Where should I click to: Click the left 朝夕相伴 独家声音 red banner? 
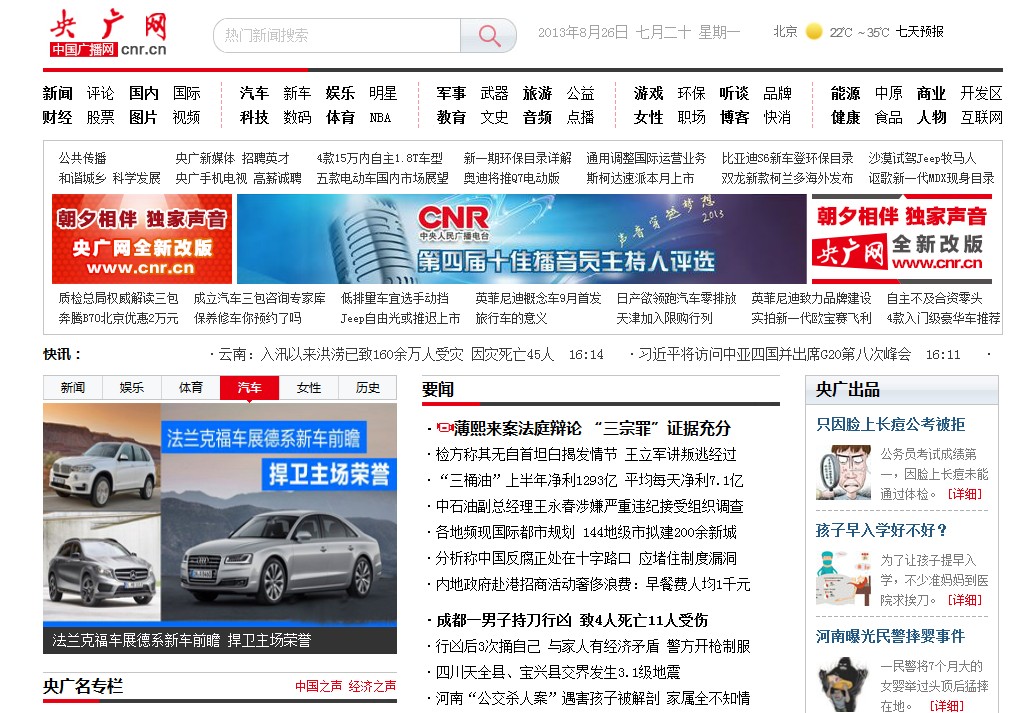[x=142, y=239]
